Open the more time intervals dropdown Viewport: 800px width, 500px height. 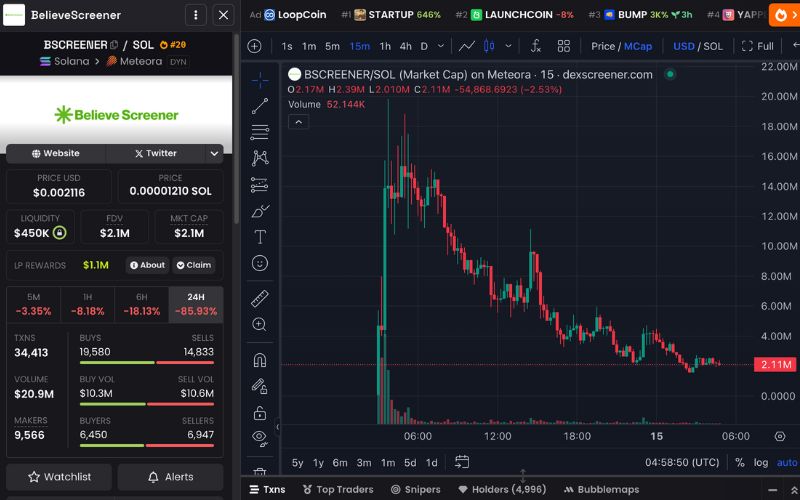[x=441, y=46]
